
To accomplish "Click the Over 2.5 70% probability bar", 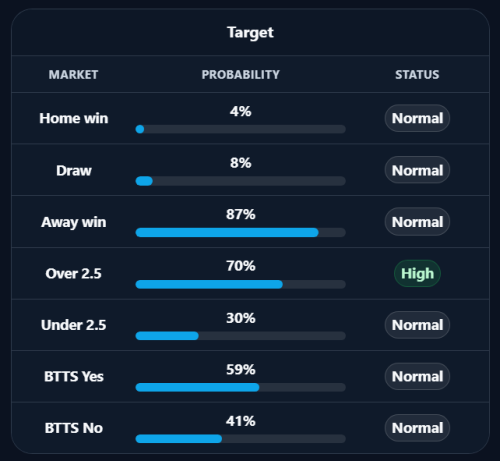I will tap(241, 284).
